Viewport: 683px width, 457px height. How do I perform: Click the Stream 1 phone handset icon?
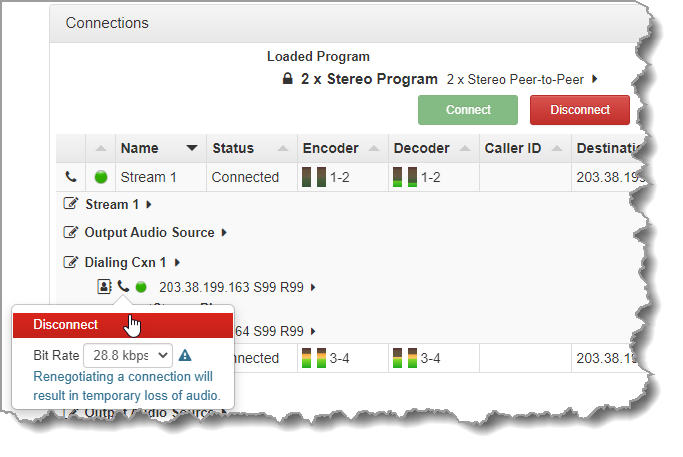point(70,177)
